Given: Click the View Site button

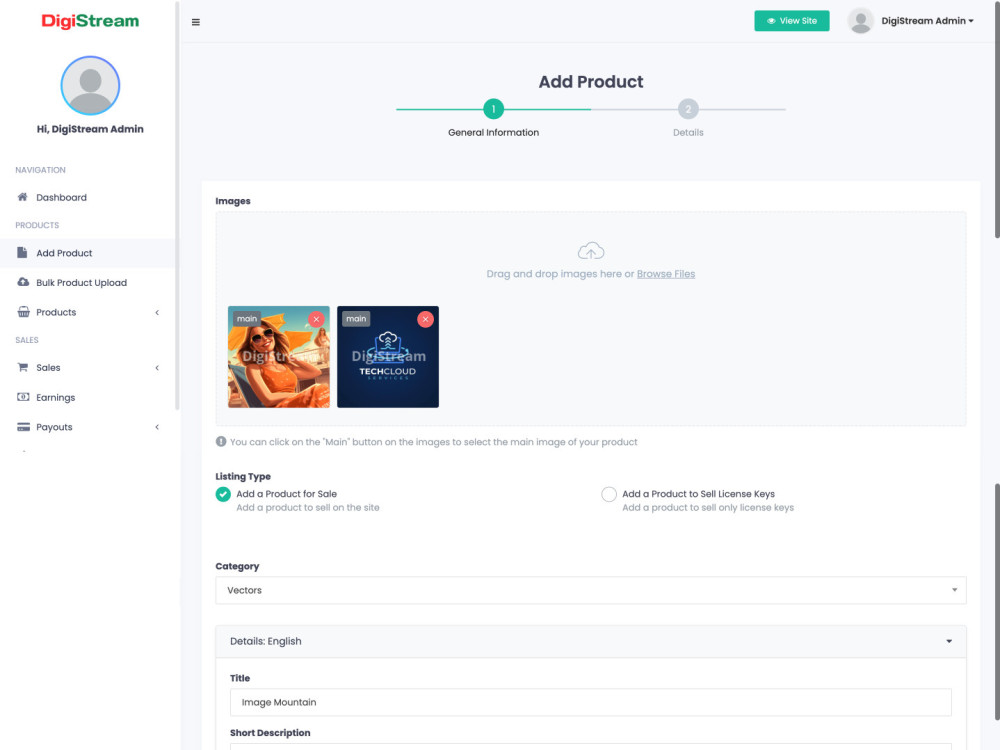Looking at the screenshot, I should [791, 21].
